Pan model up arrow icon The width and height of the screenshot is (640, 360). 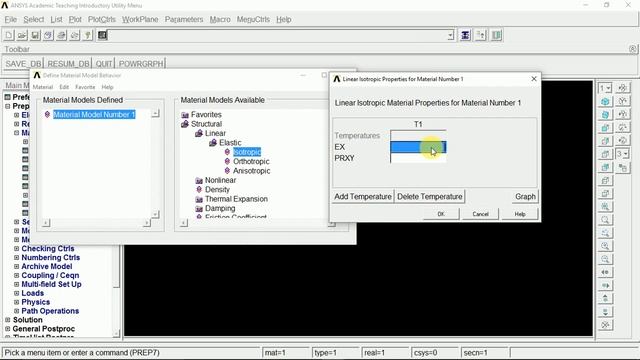[605, 298]
